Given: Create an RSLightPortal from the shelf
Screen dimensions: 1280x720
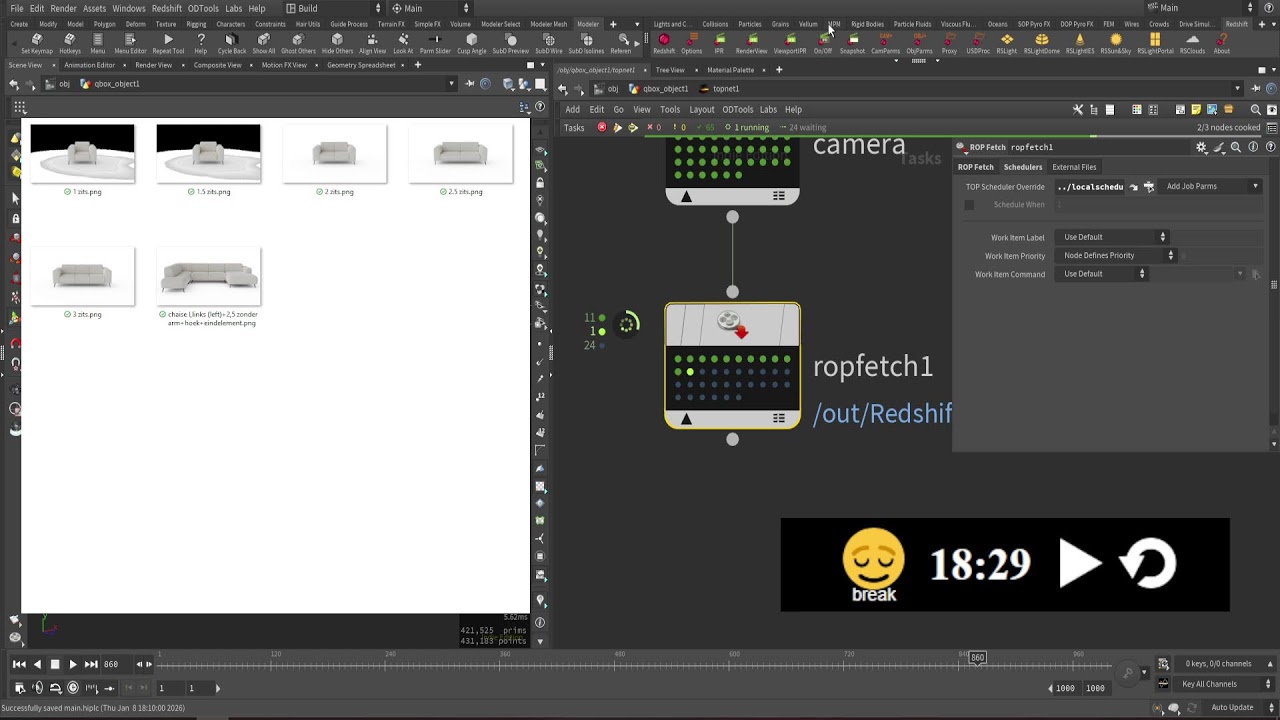Looking at the screenshot, I should point(1155,44).
